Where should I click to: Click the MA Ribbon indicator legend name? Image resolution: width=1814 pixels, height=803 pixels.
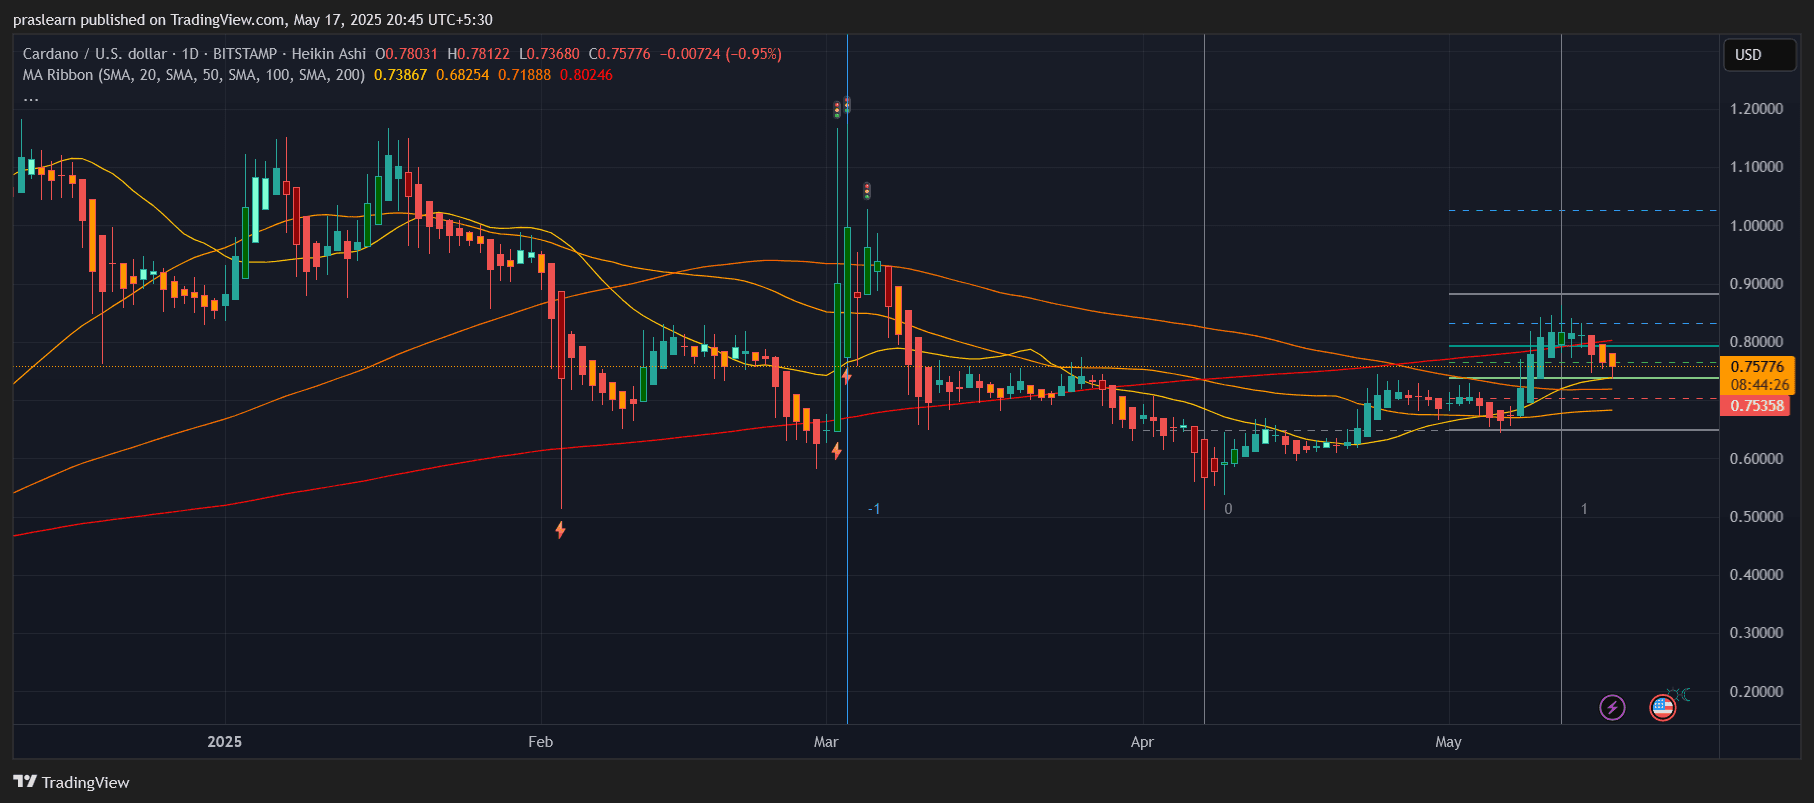click(x=194, y=75)
